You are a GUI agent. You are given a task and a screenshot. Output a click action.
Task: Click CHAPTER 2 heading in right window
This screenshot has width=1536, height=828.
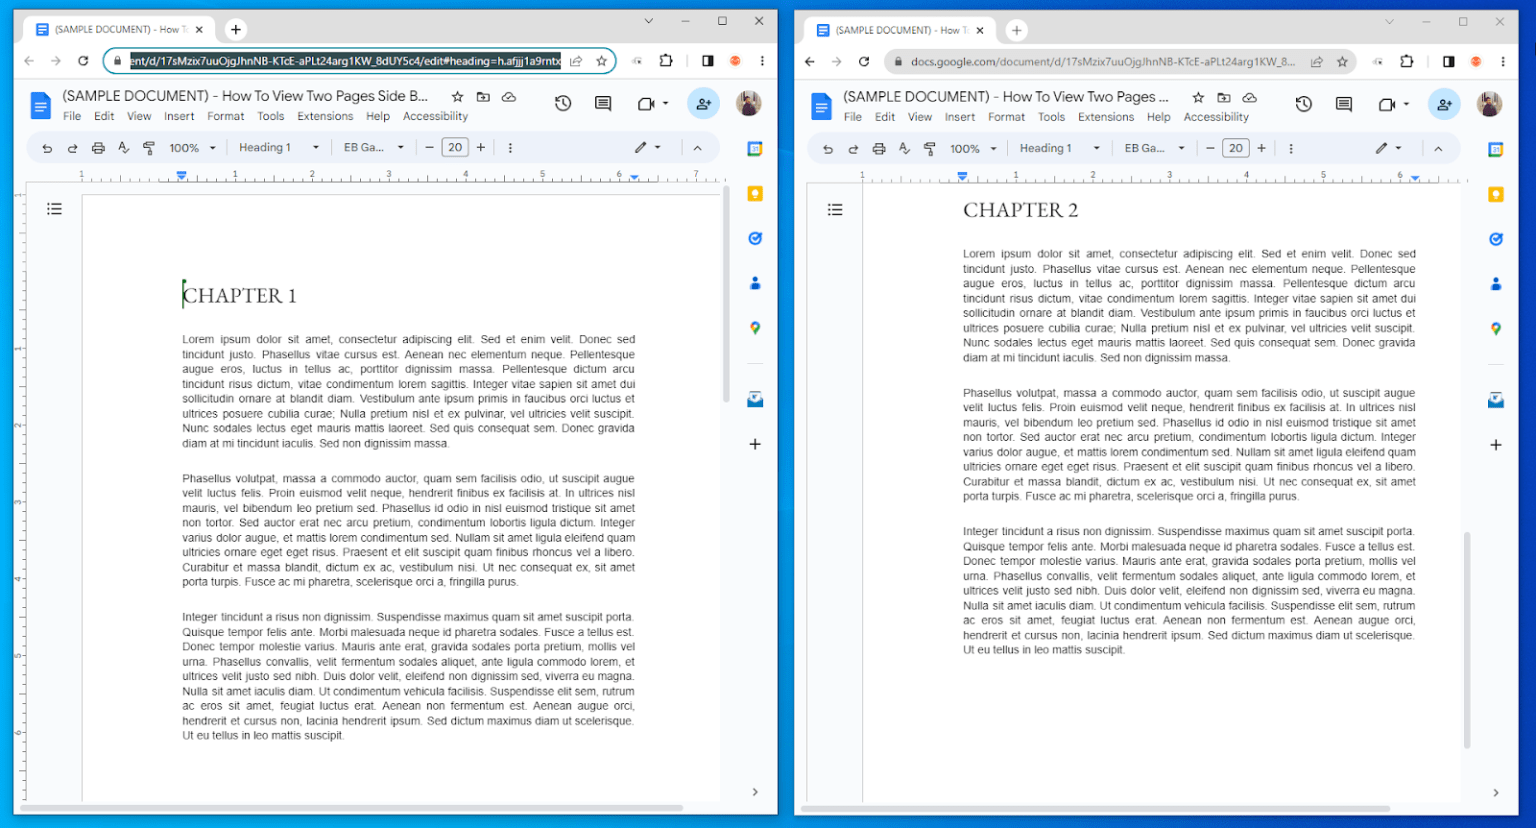coord(1020,210)
